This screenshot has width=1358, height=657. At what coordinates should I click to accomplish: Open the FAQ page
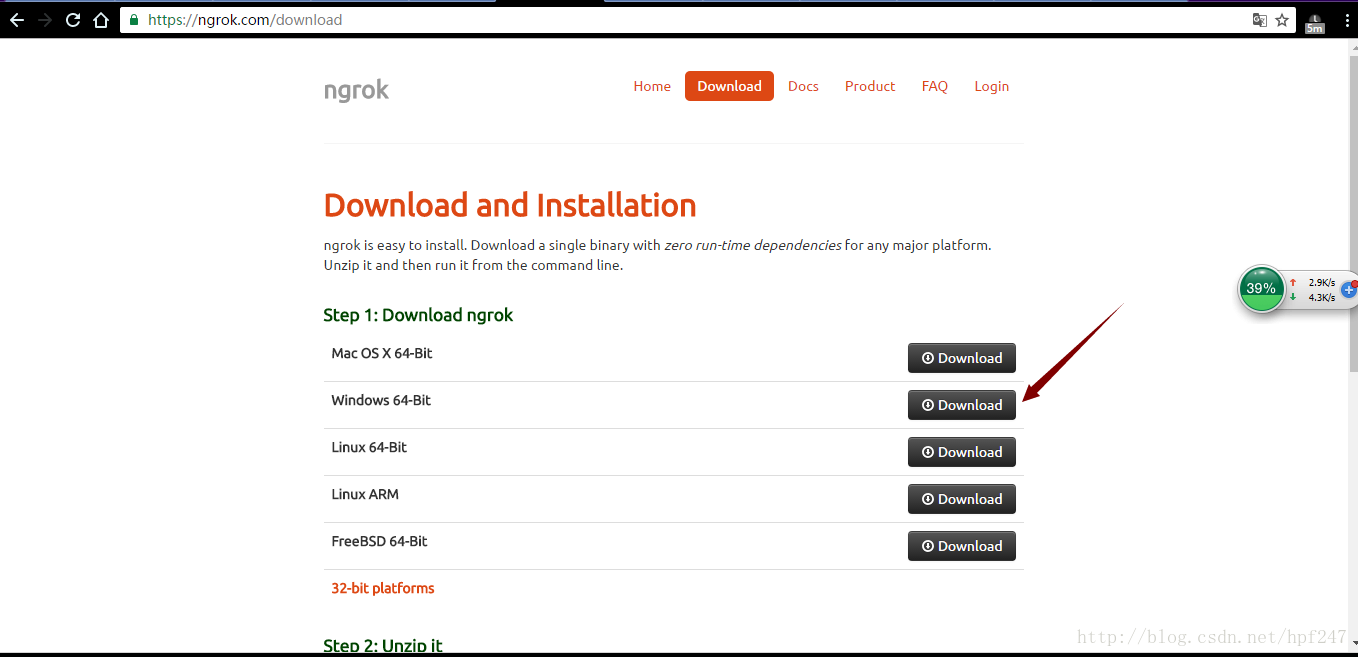pos(935,86)
